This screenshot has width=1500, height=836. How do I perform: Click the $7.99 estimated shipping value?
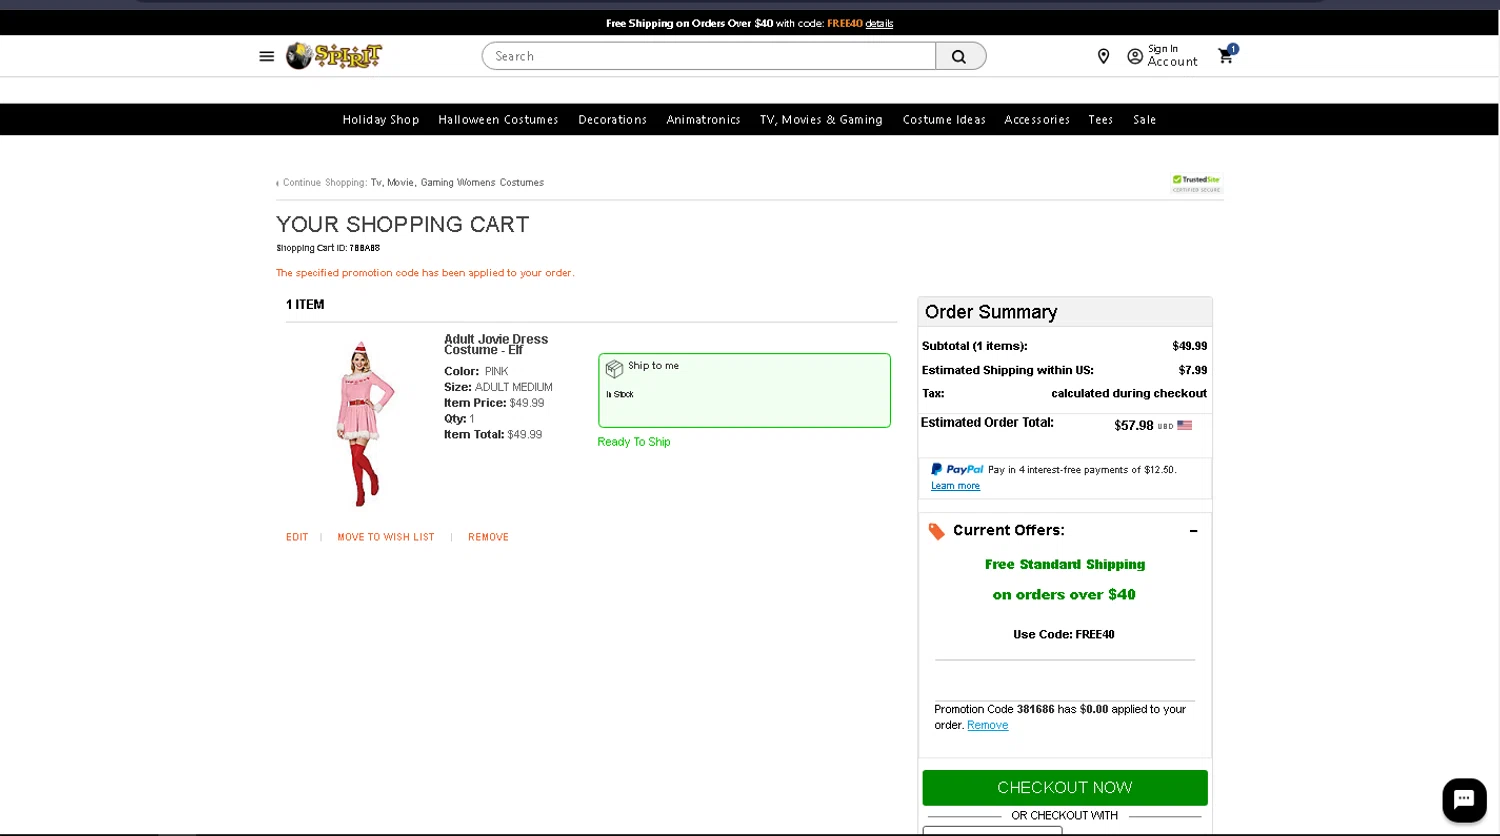(1193, 370)
